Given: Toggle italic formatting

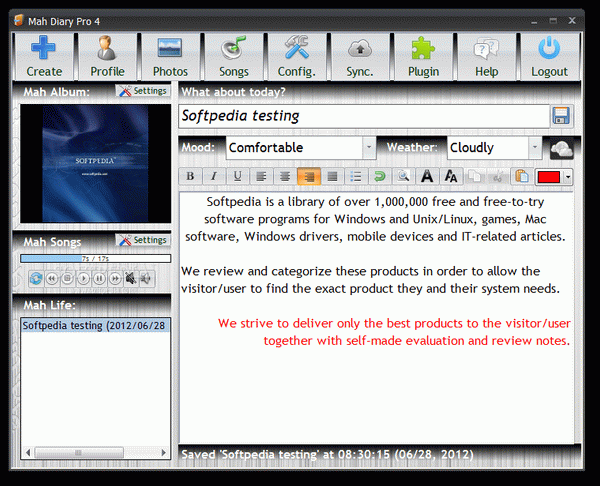Looking at the screenshot, I should (214, 176).
